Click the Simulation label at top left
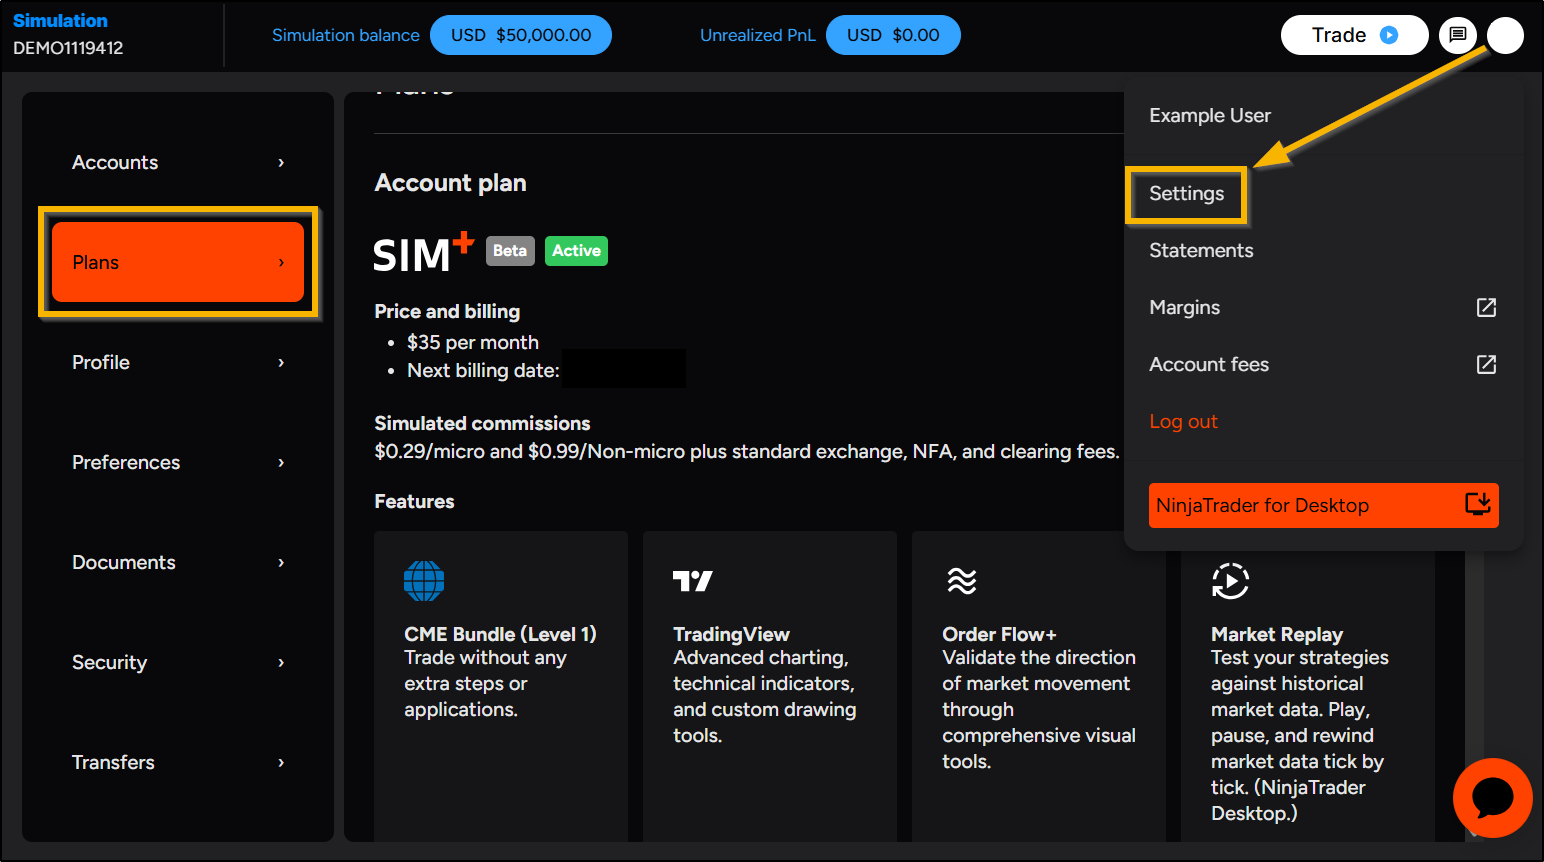The width and height of the screenshot is (1544, 862). (60, 20)
